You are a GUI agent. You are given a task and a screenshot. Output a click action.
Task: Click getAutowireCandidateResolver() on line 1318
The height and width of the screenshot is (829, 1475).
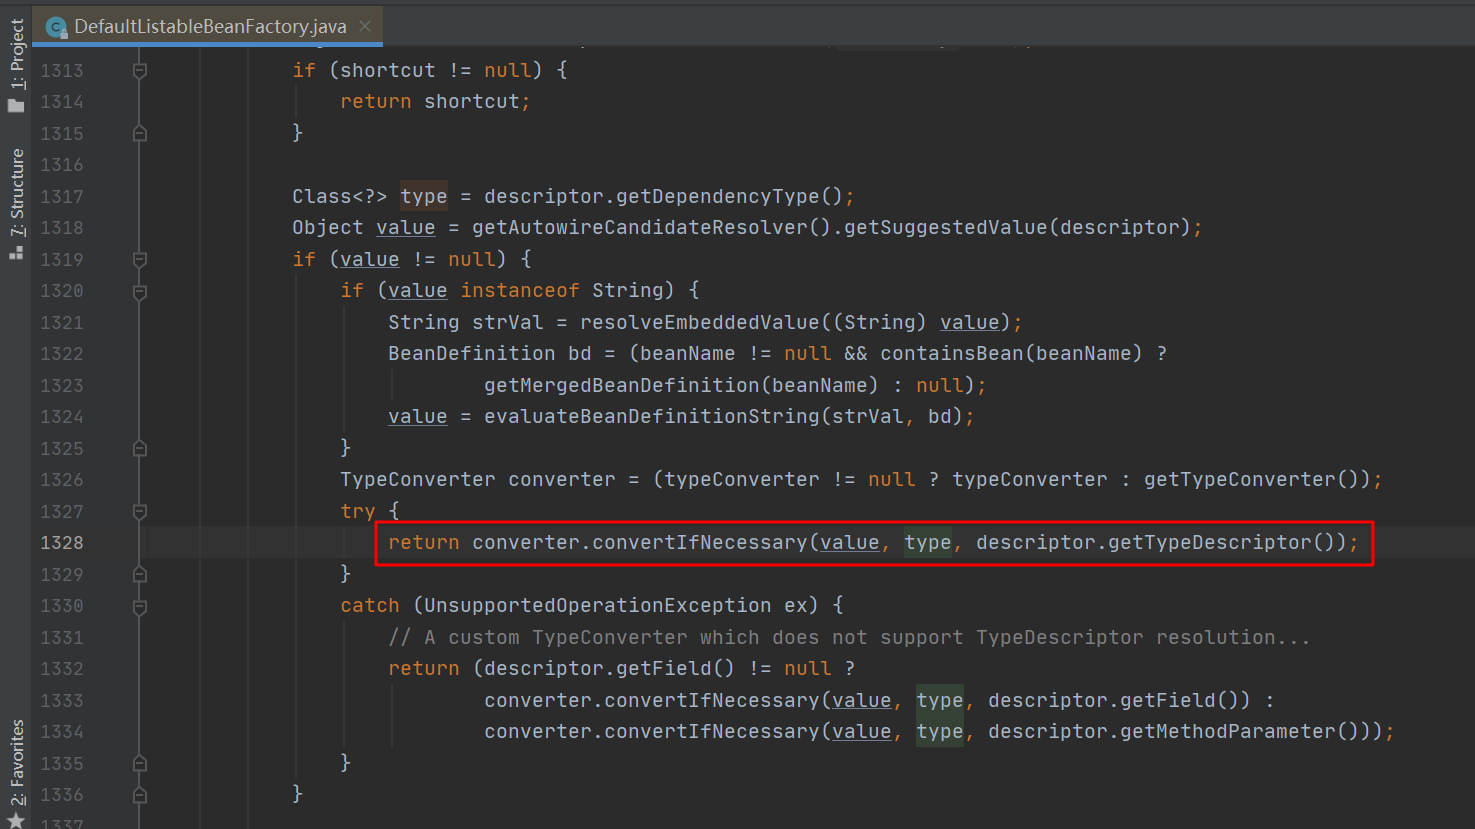pyautogui.click(x=652, y=227)
